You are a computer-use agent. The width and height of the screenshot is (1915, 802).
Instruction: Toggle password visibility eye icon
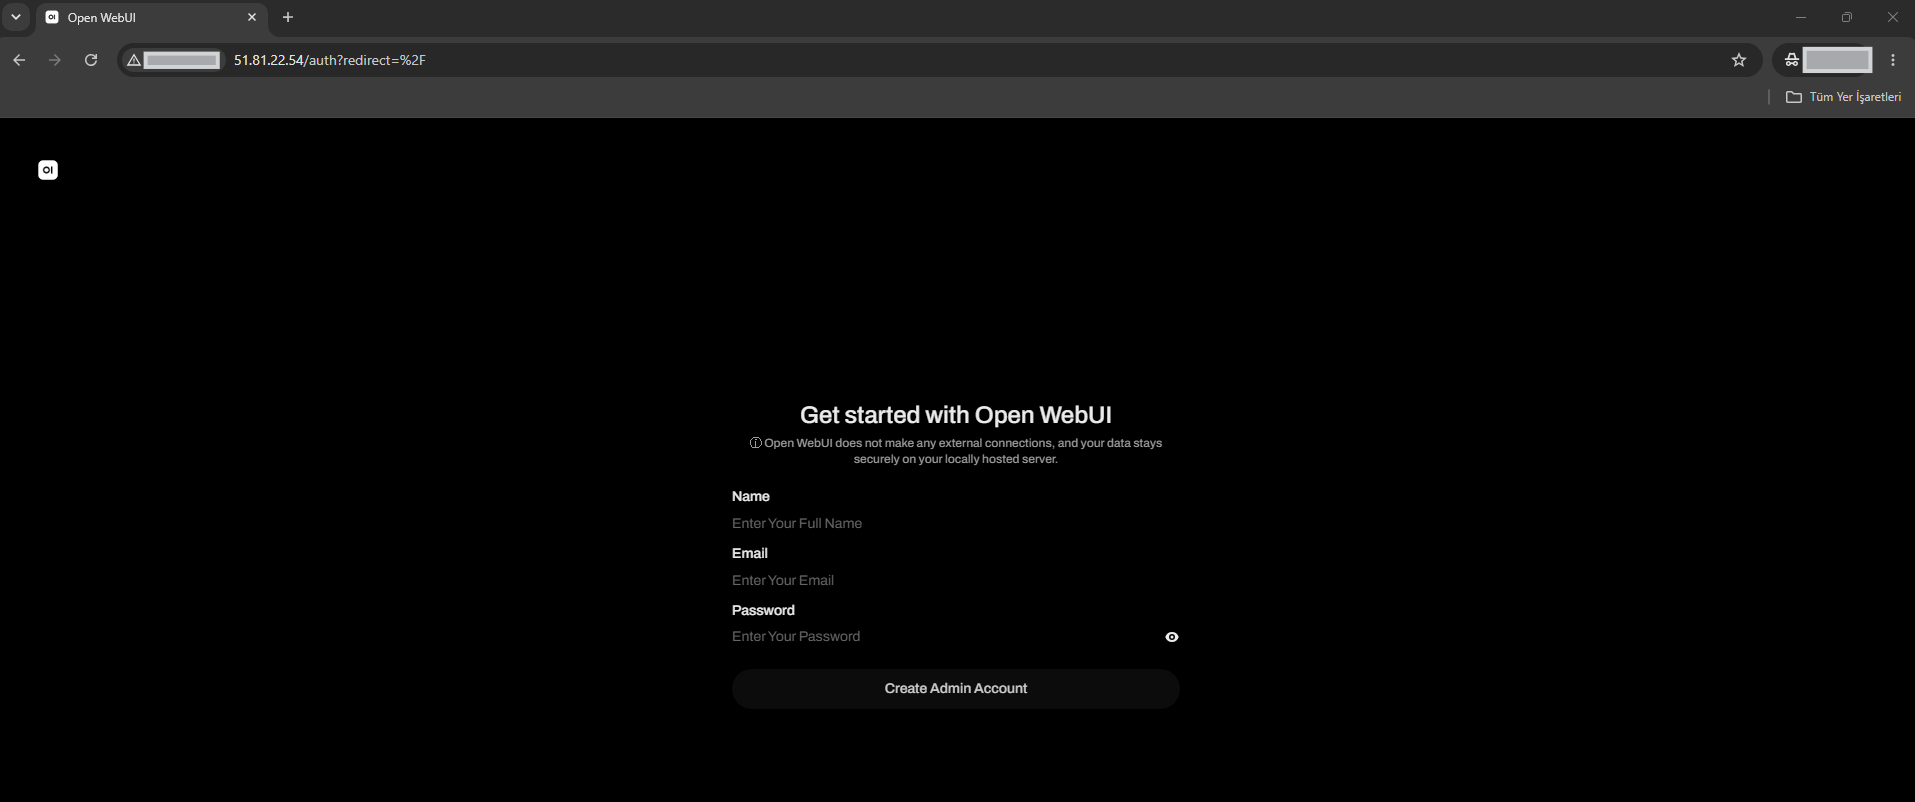(x=1172, y=637)
